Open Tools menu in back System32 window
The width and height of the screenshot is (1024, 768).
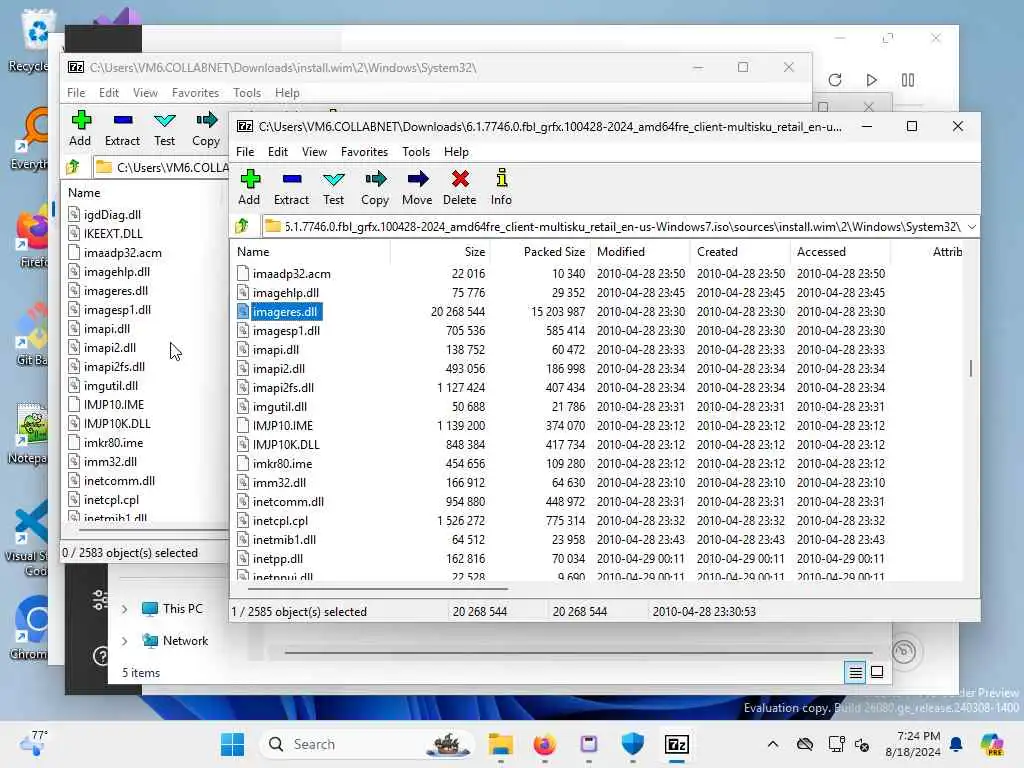tap(247, 93)
